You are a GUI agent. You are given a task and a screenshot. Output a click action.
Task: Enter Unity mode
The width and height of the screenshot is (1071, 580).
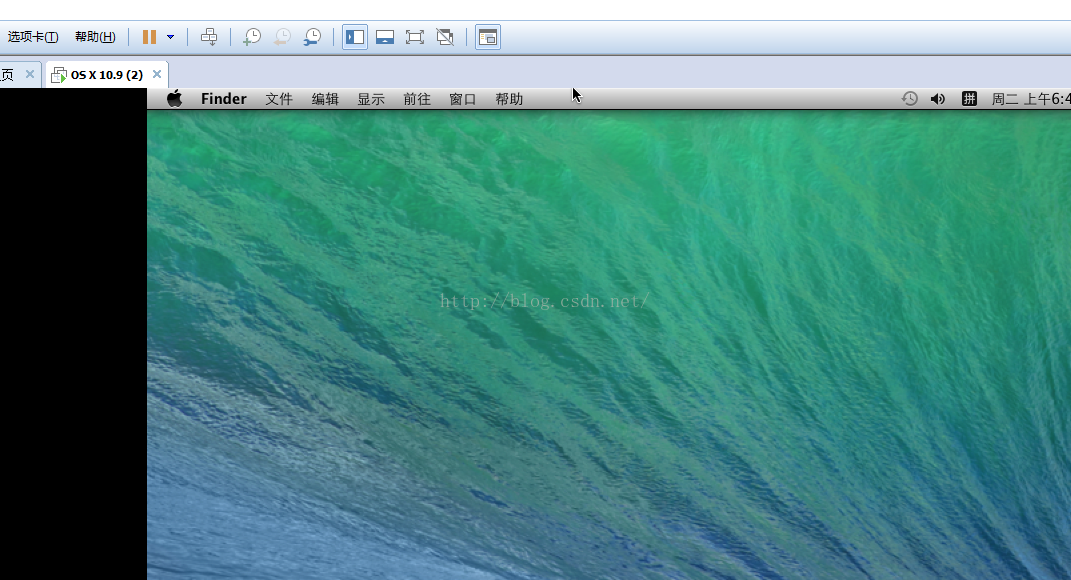click(445, 37)
